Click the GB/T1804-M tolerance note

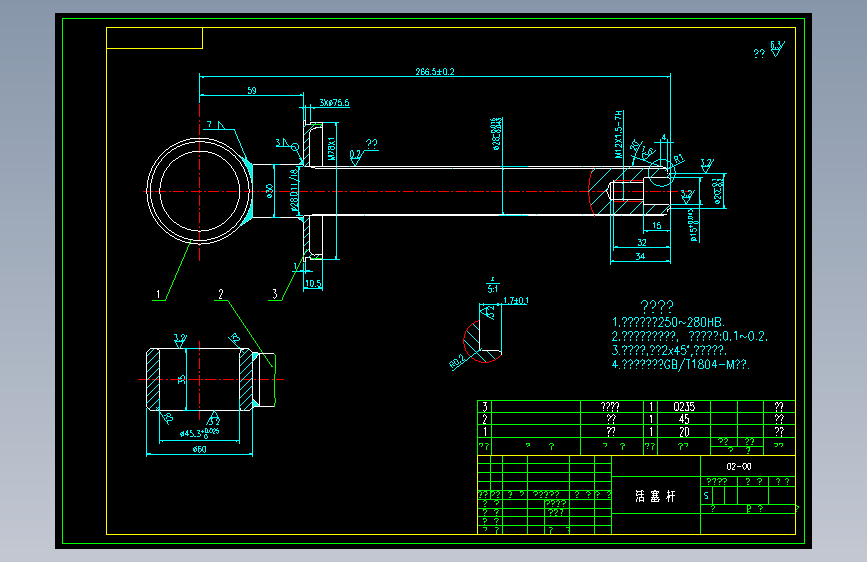(681, 365)
